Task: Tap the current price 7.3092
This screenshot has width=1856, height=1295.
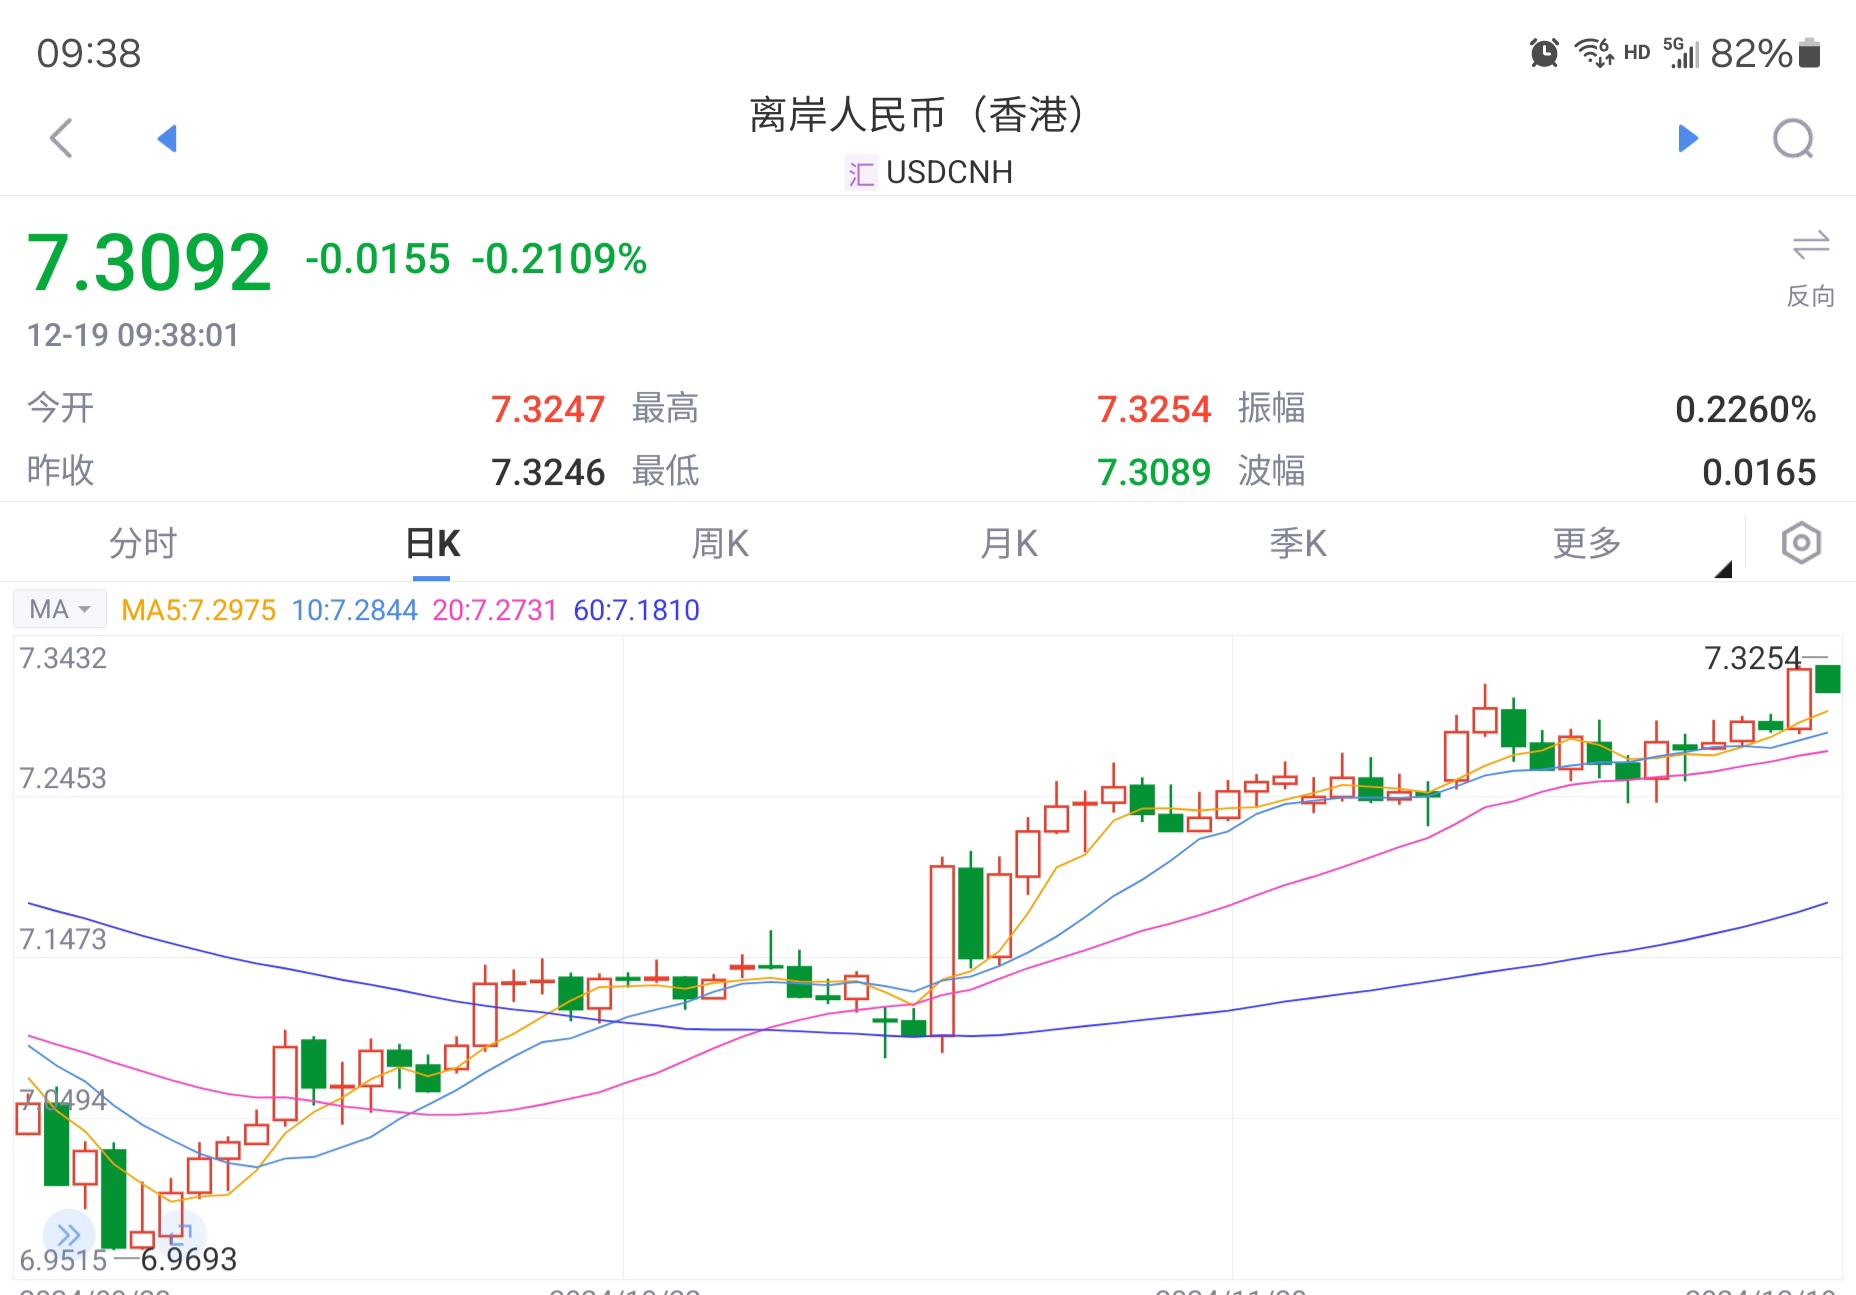Action: coord(149,262)
